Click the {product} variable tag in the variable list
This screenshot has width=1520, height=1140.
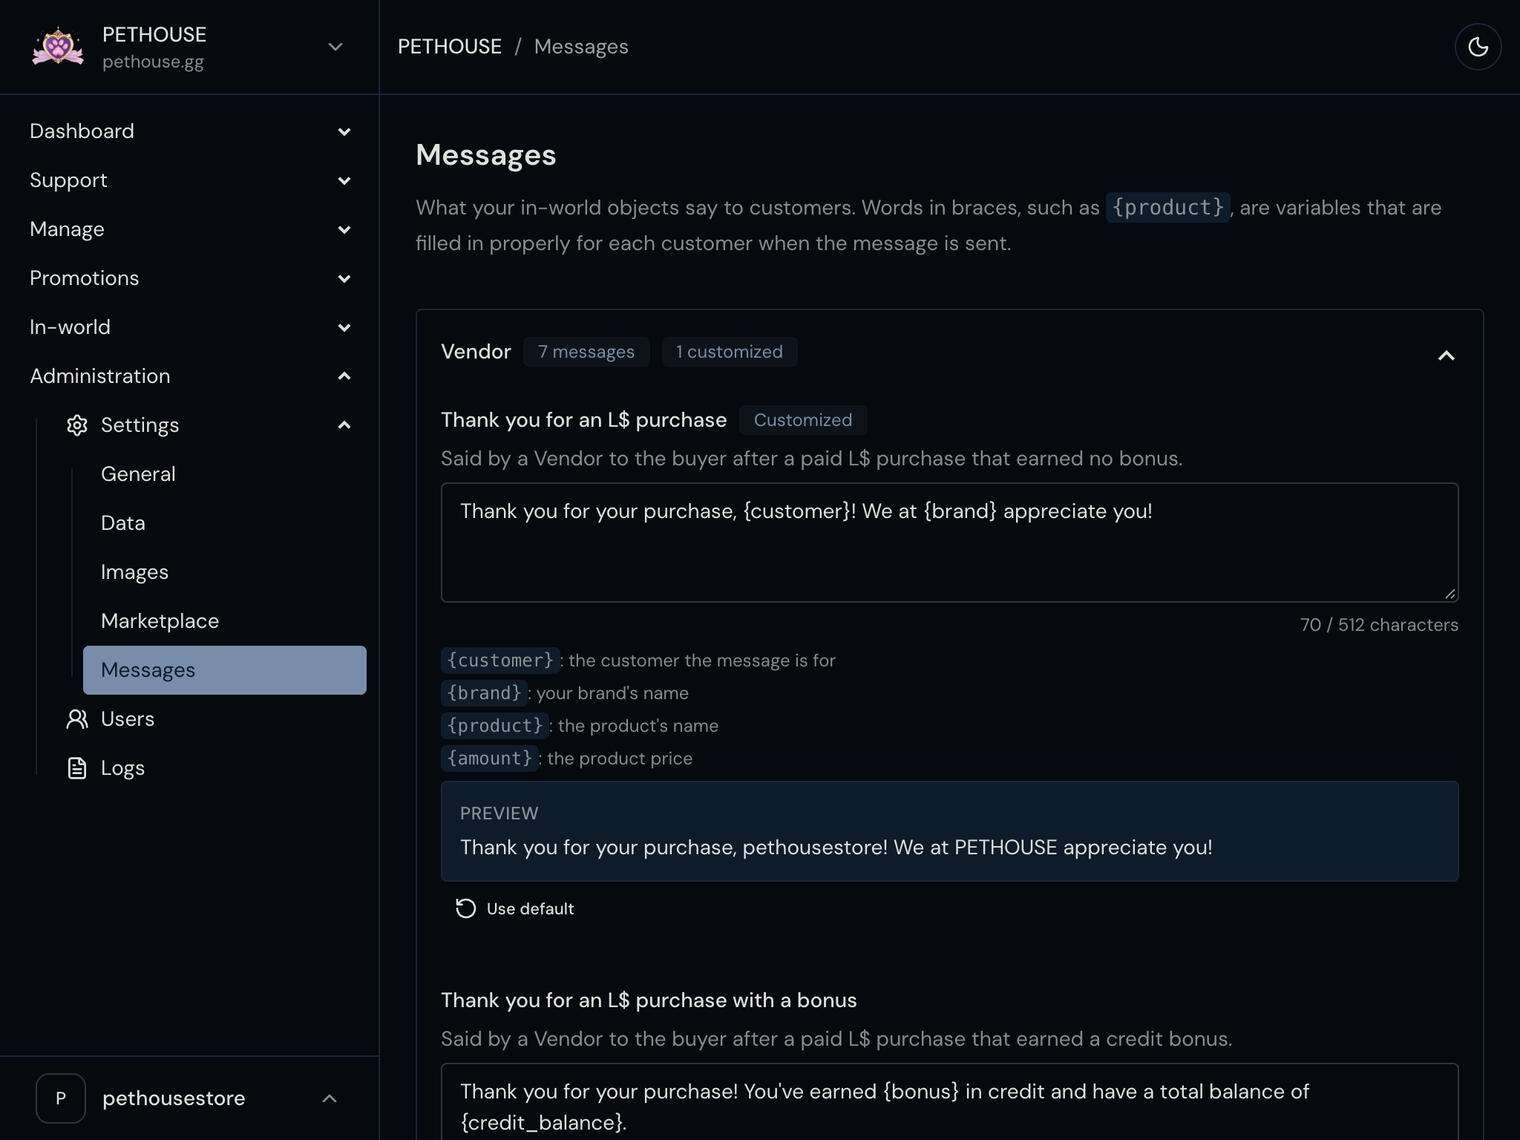[x=495, y=725]
